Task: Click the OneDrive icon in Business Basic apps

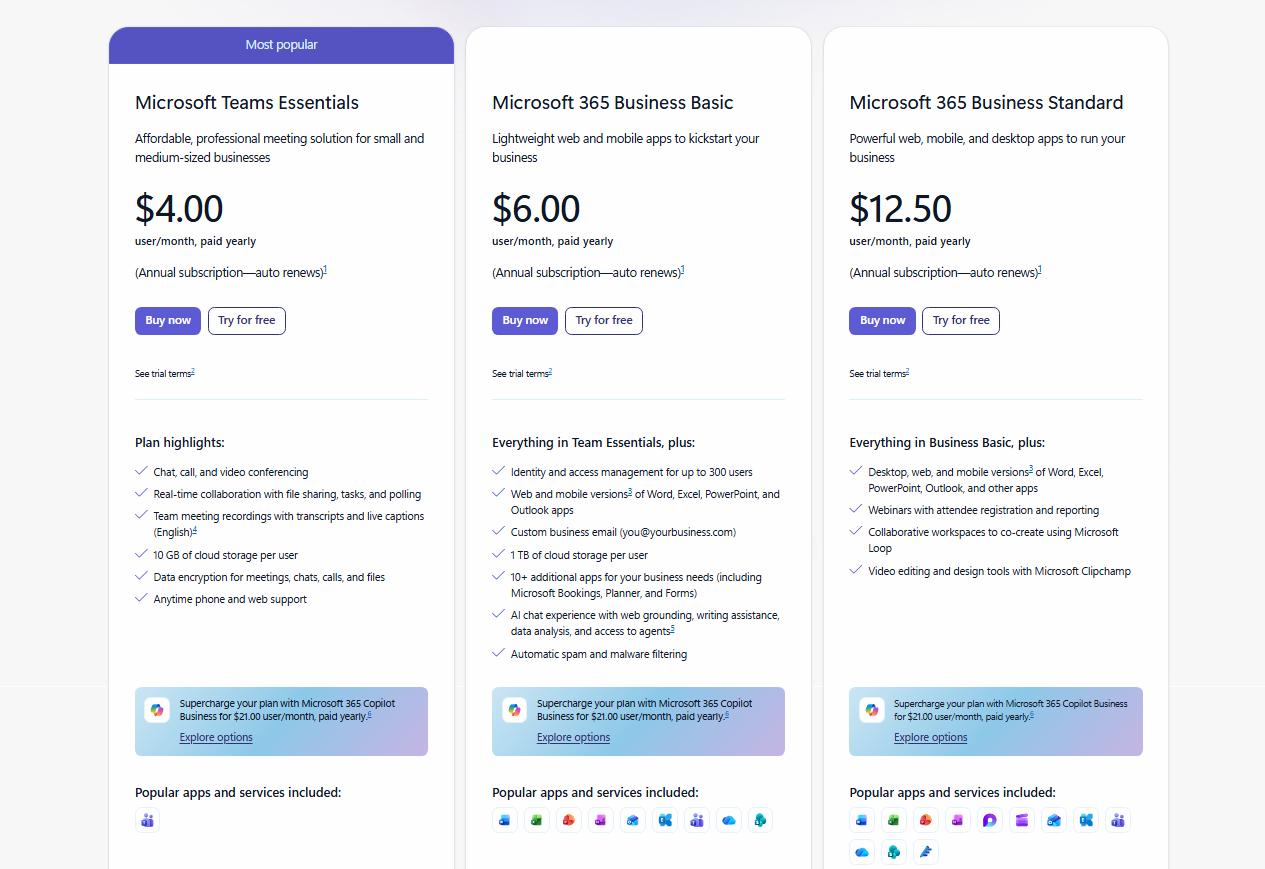Action: (729, 821)
